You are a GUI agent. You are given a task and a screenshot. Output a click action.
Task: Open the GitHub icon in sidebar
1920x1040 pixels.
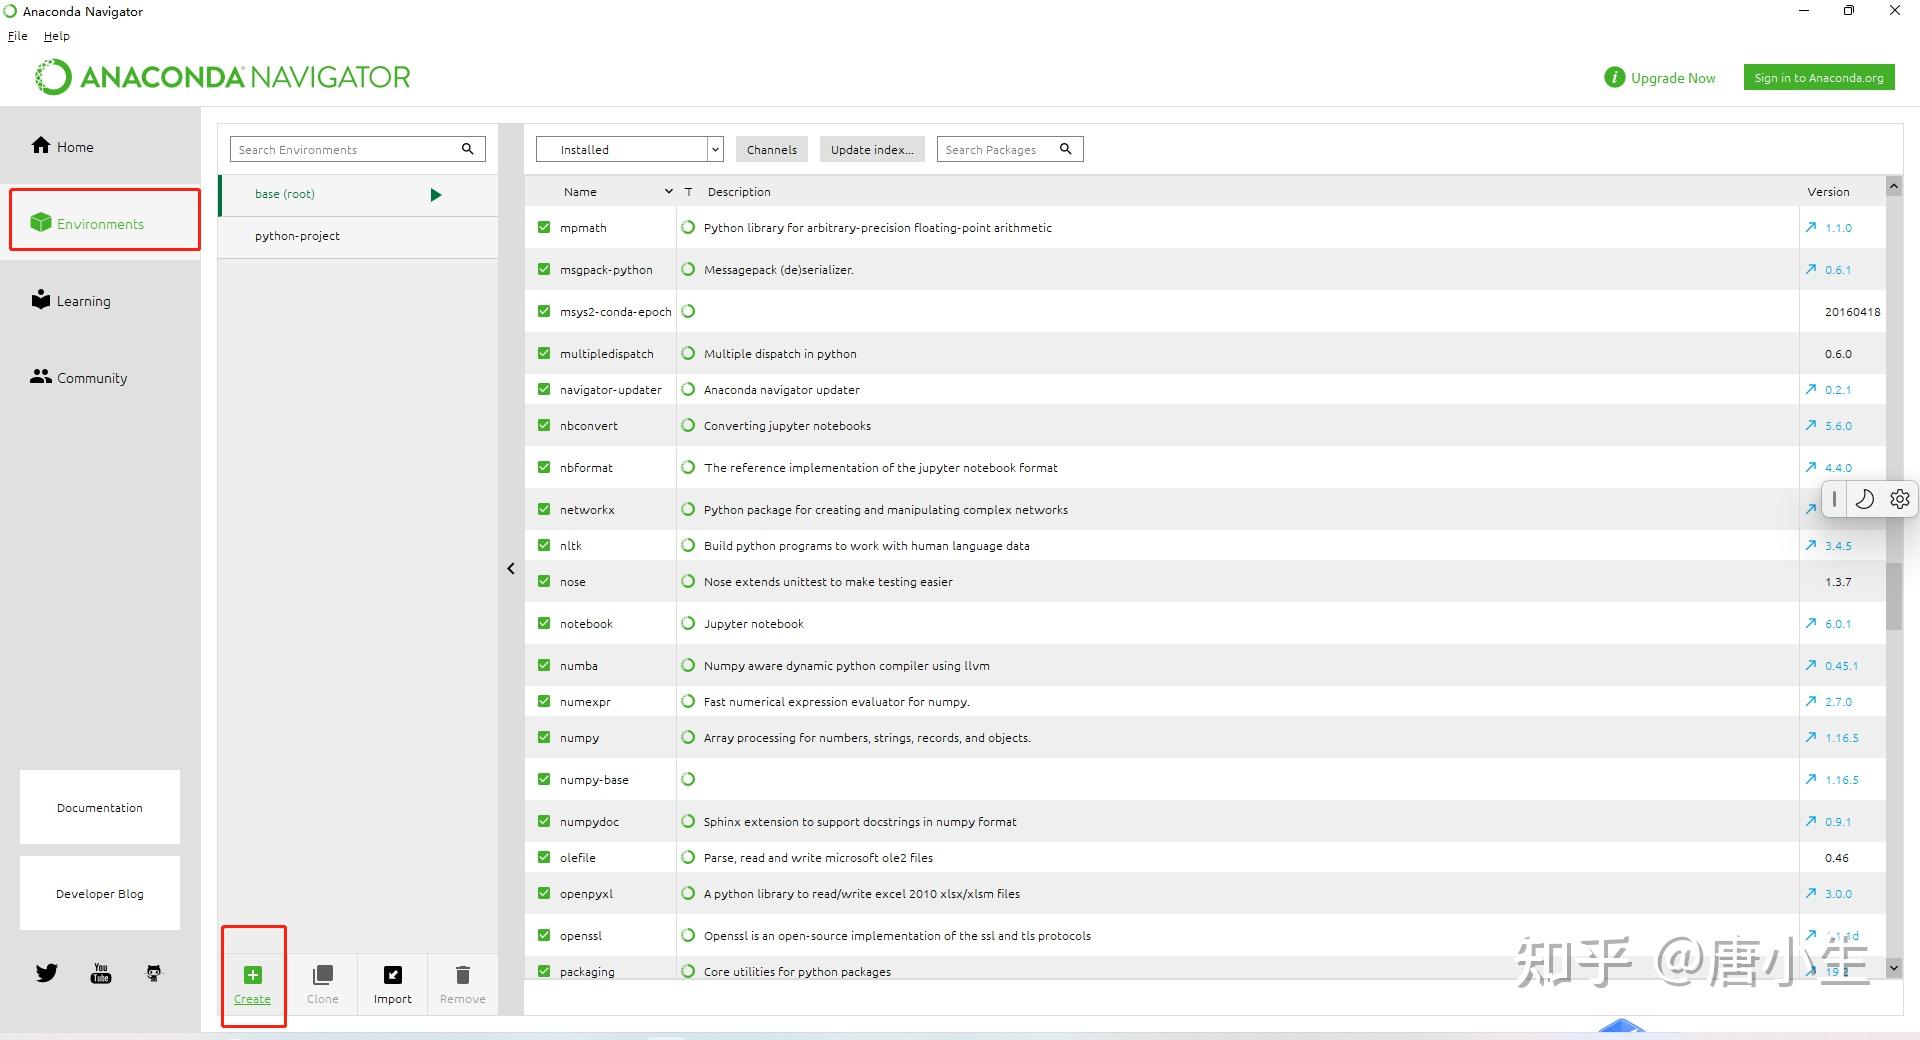click(154, 973)
